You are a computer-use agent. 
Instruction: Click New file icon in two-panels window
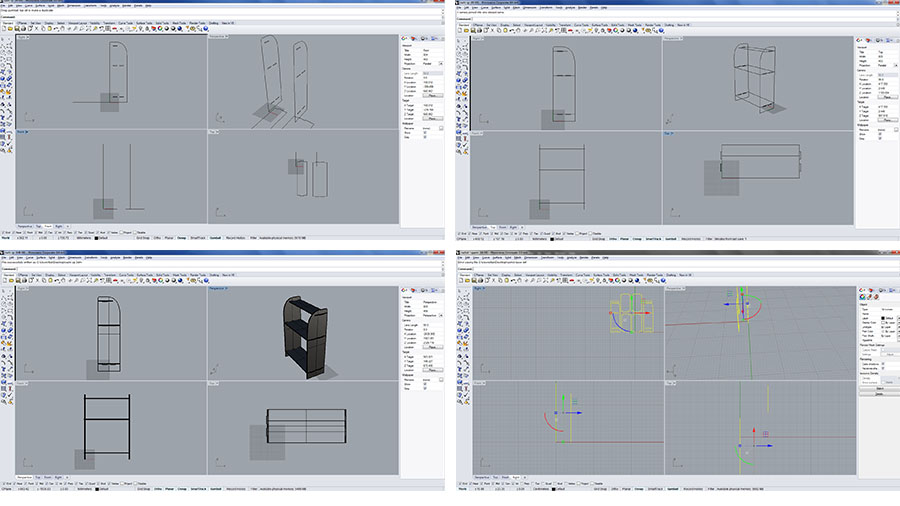4,29
